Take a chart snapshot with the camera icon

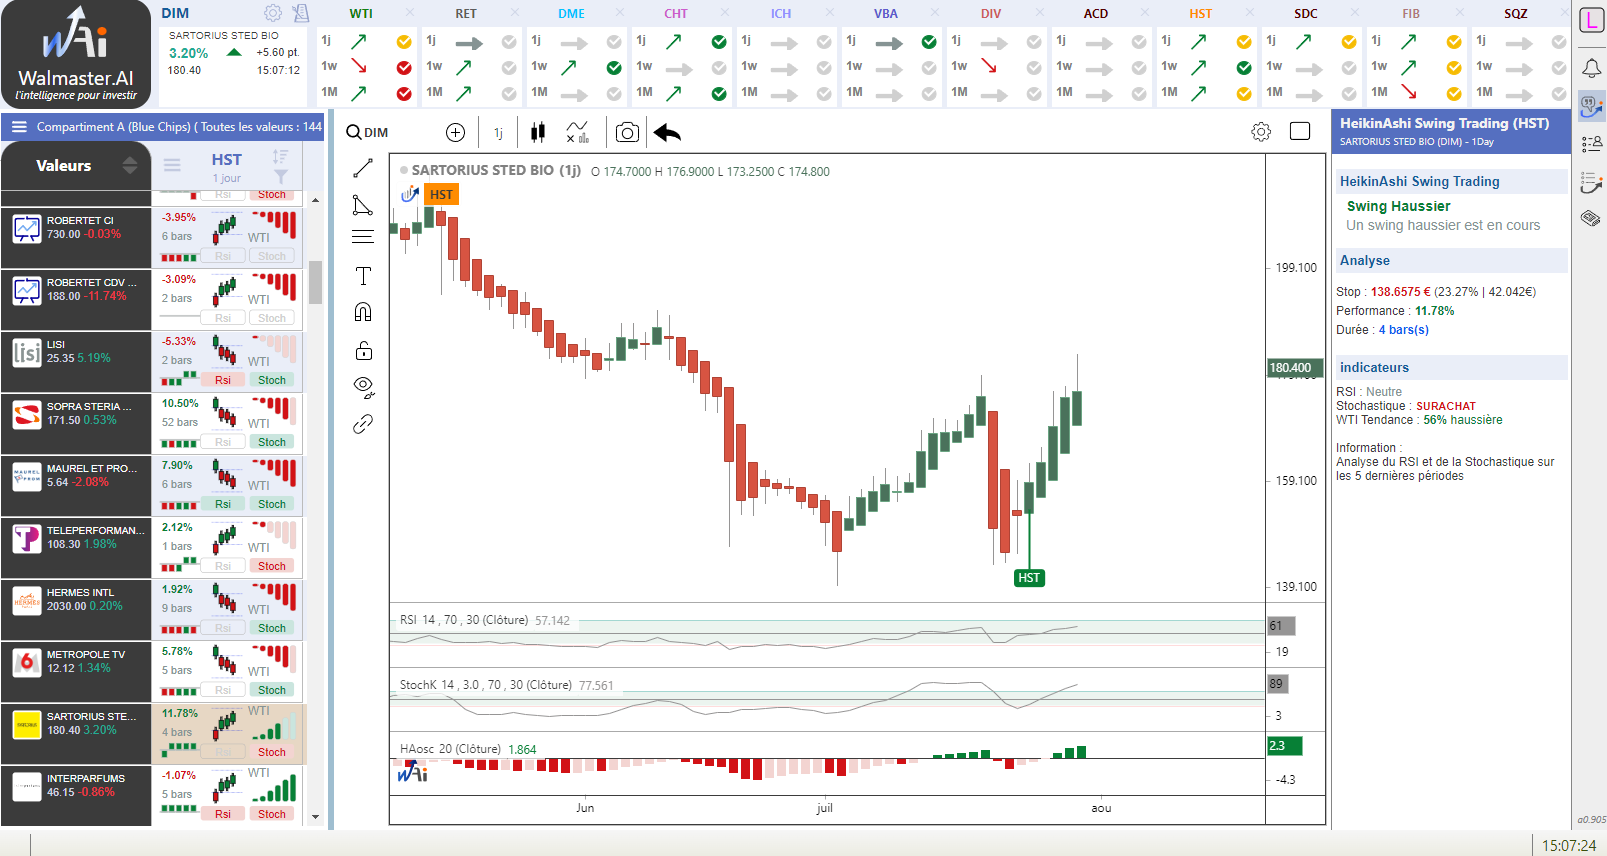click(x=627, y=133)
